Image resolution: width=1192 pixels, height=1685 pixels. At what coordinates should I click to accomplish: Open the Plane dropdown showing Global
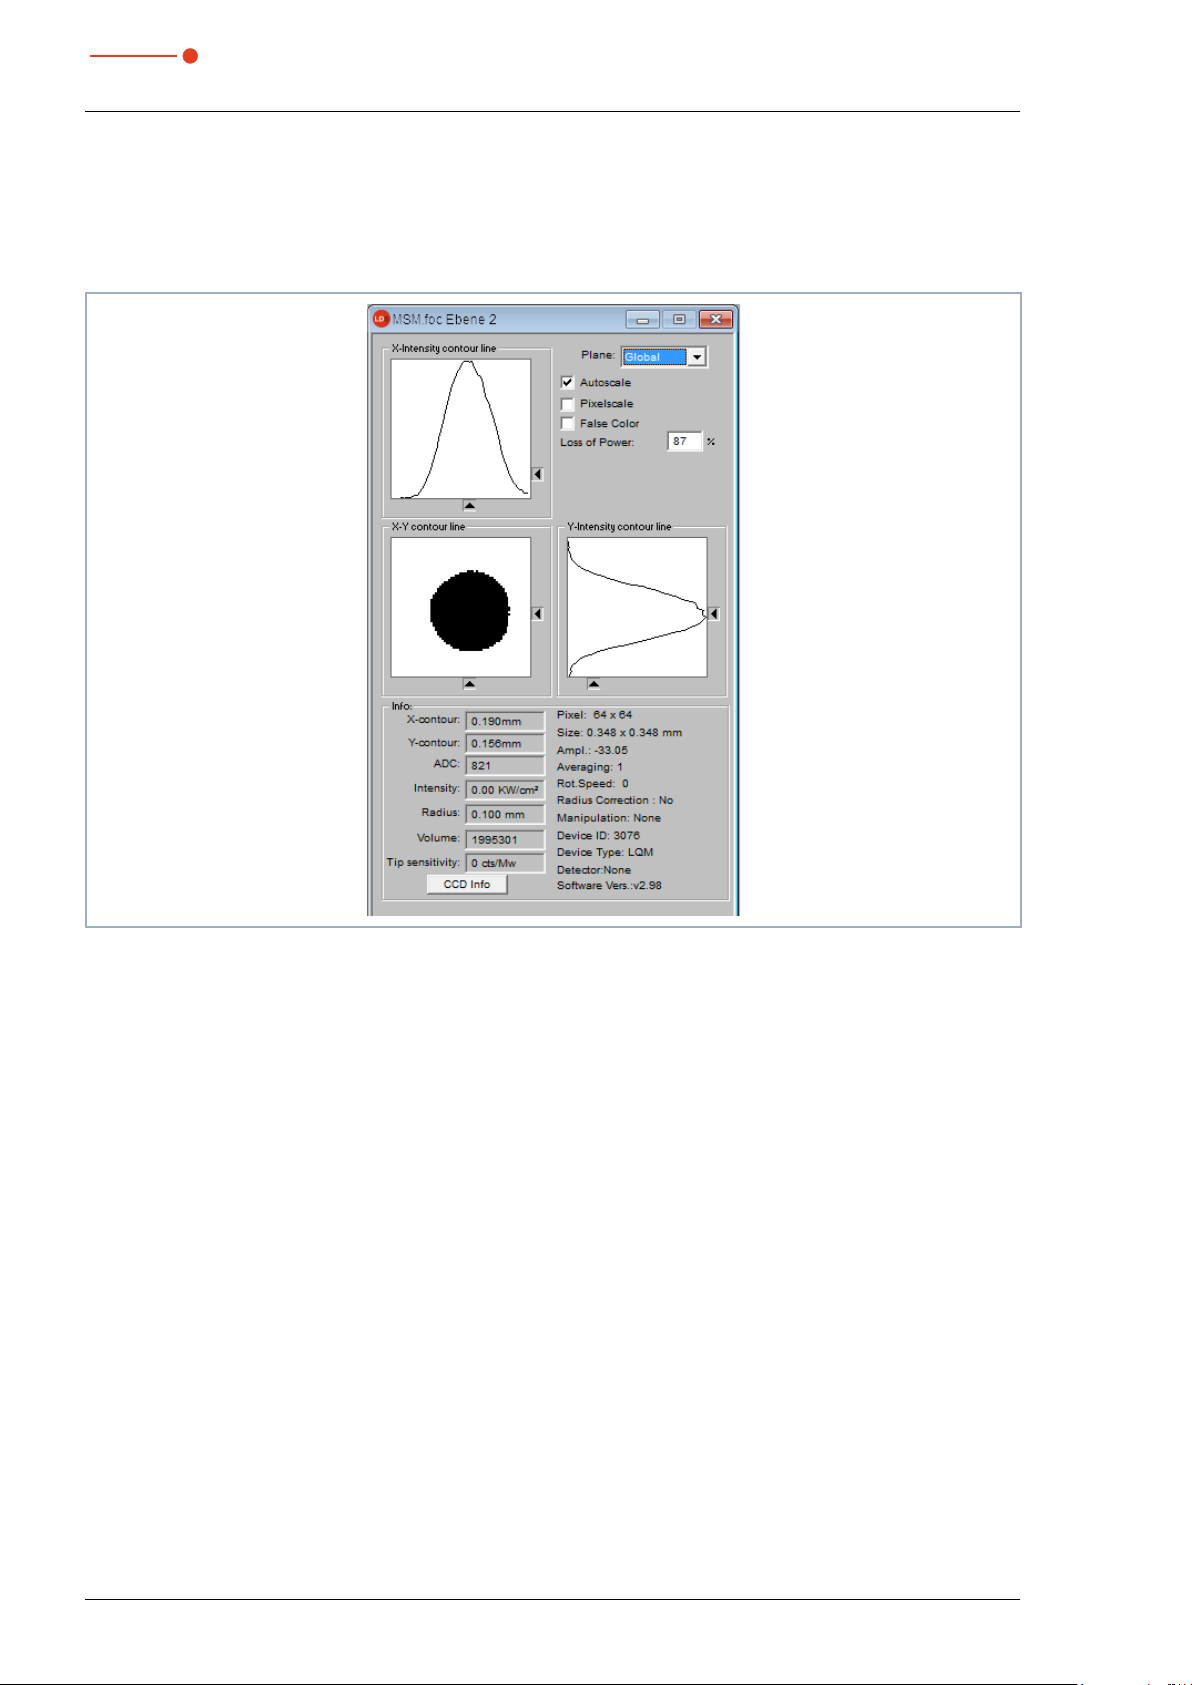pos(664,357)
